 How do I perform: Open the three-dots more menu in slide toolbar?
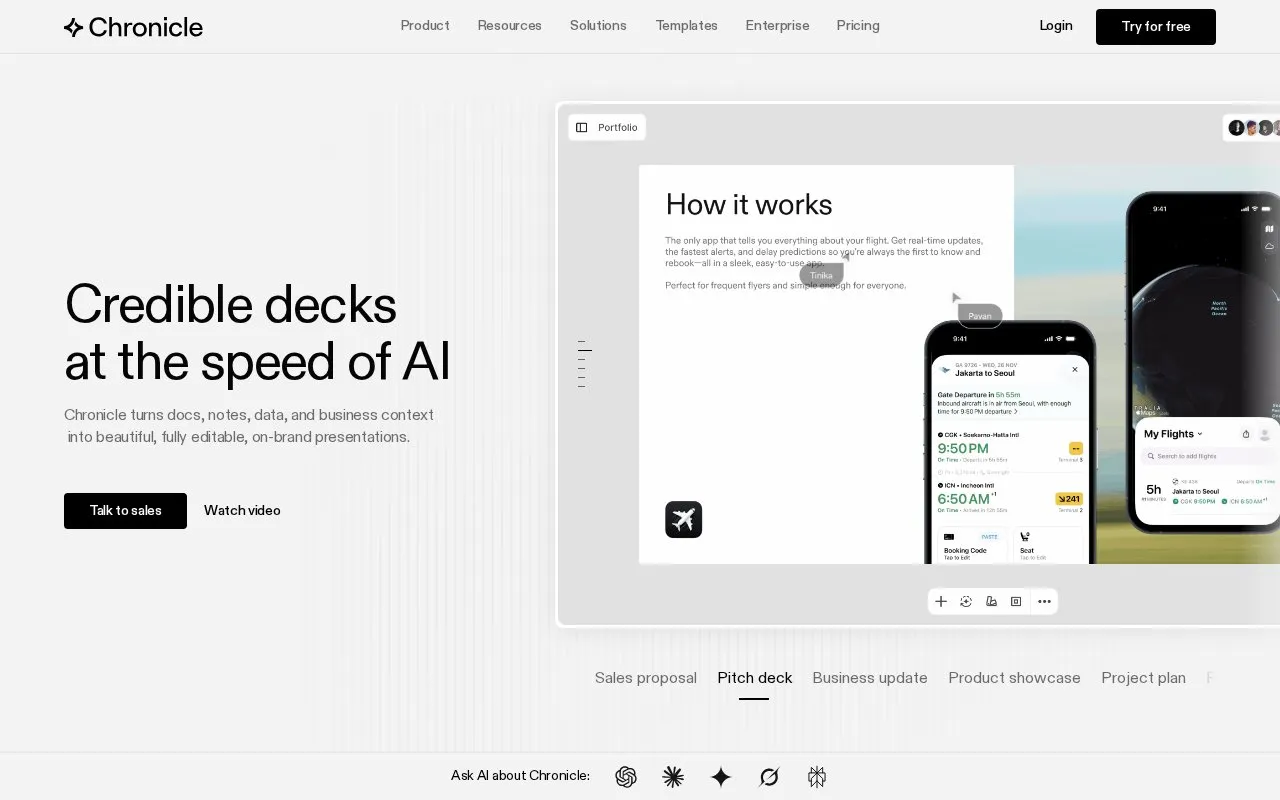point(1044,601)
